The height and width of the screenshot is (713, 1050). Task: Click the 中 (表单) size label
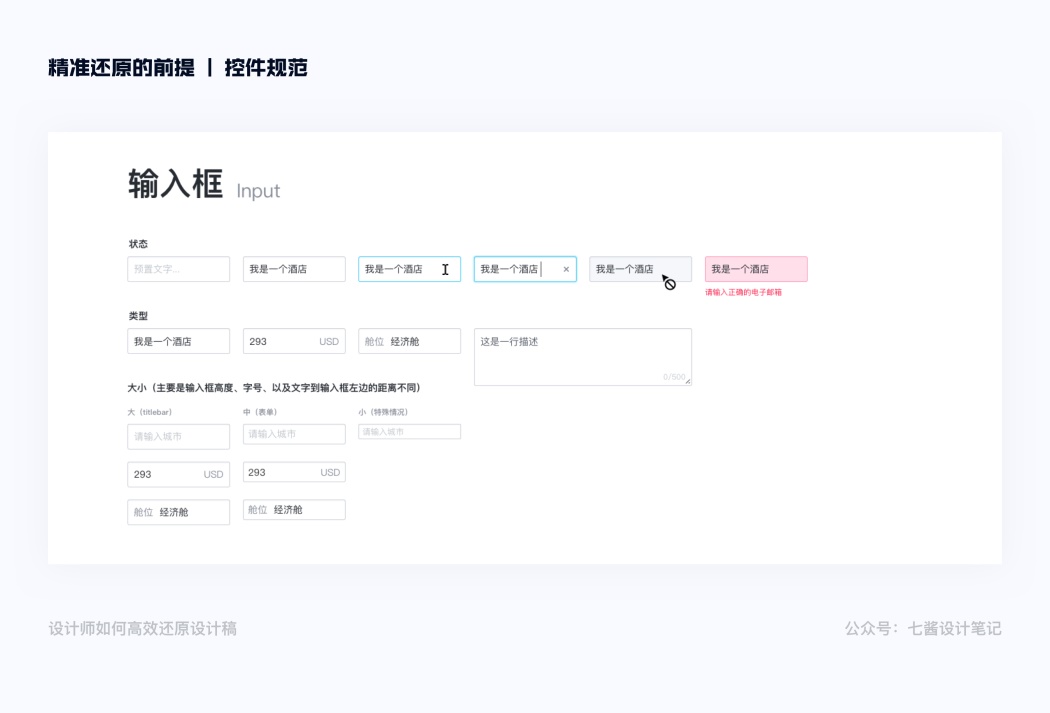[260, 412]
